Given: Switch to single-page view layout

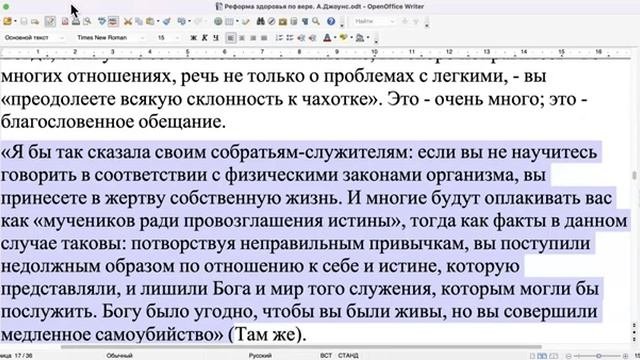Looking at the screenshot, I should coord(532,356).
